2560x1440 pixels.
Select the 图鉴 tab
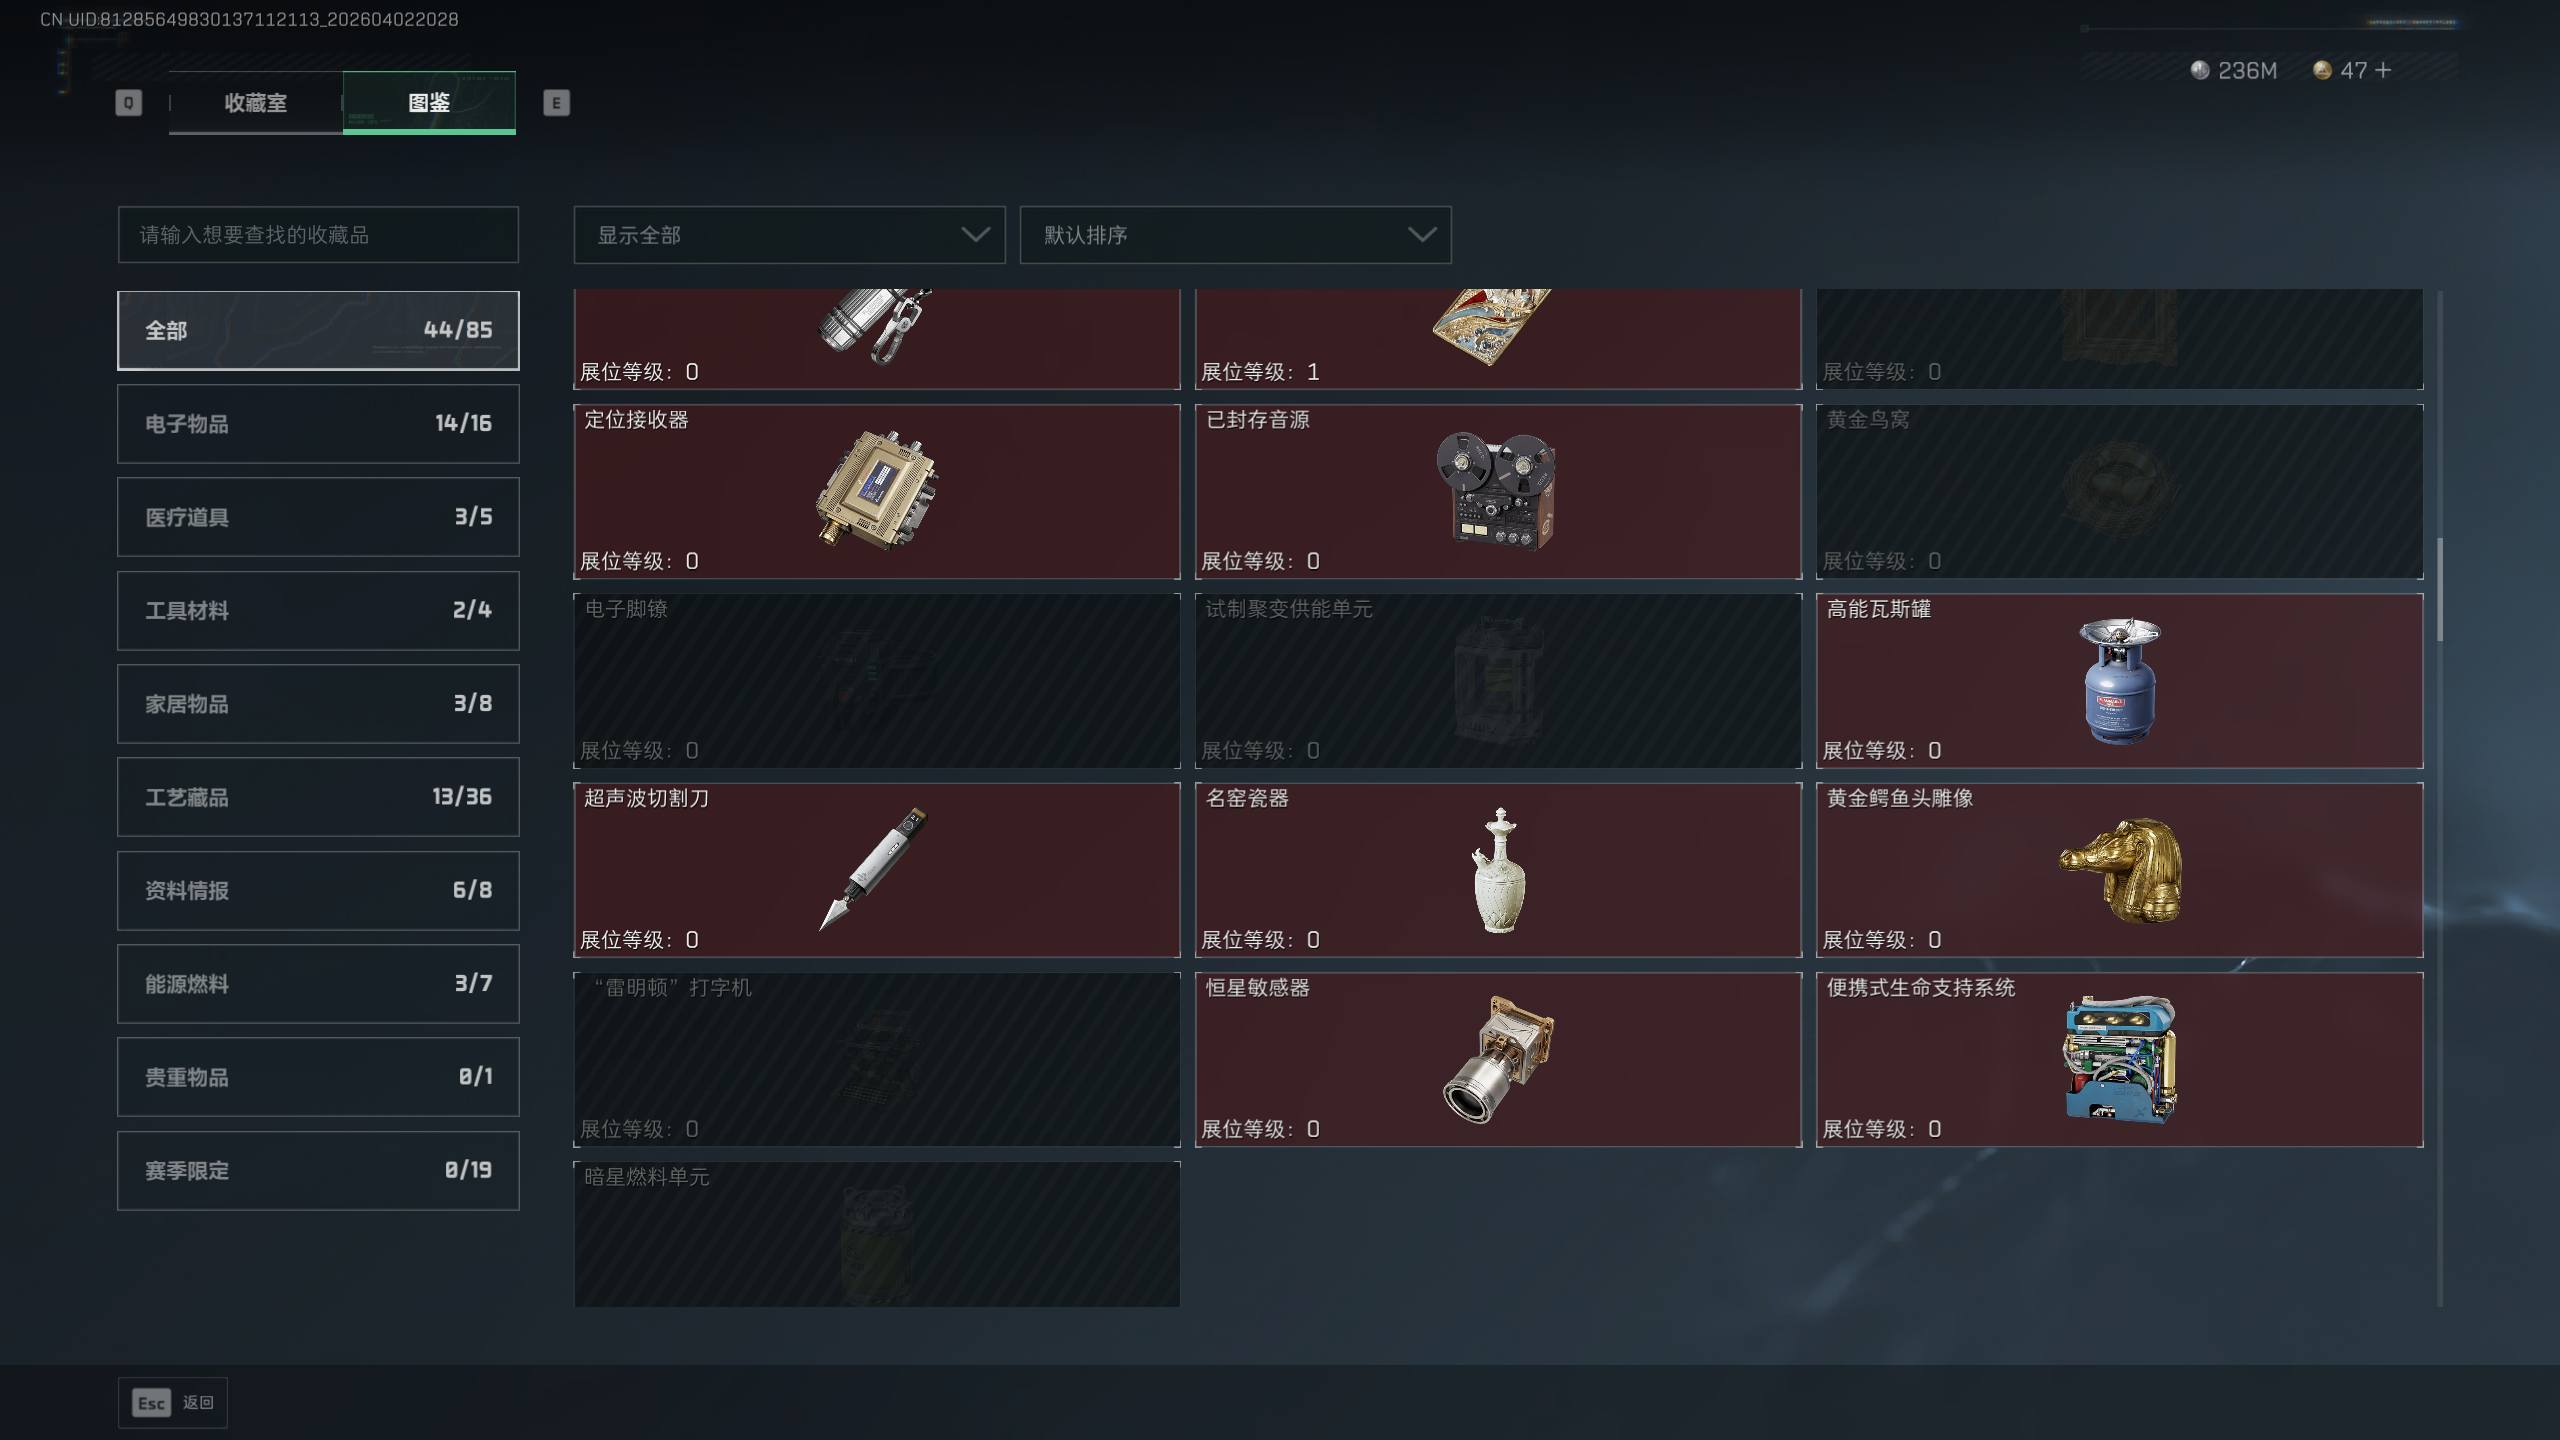[x=429, y=102]
